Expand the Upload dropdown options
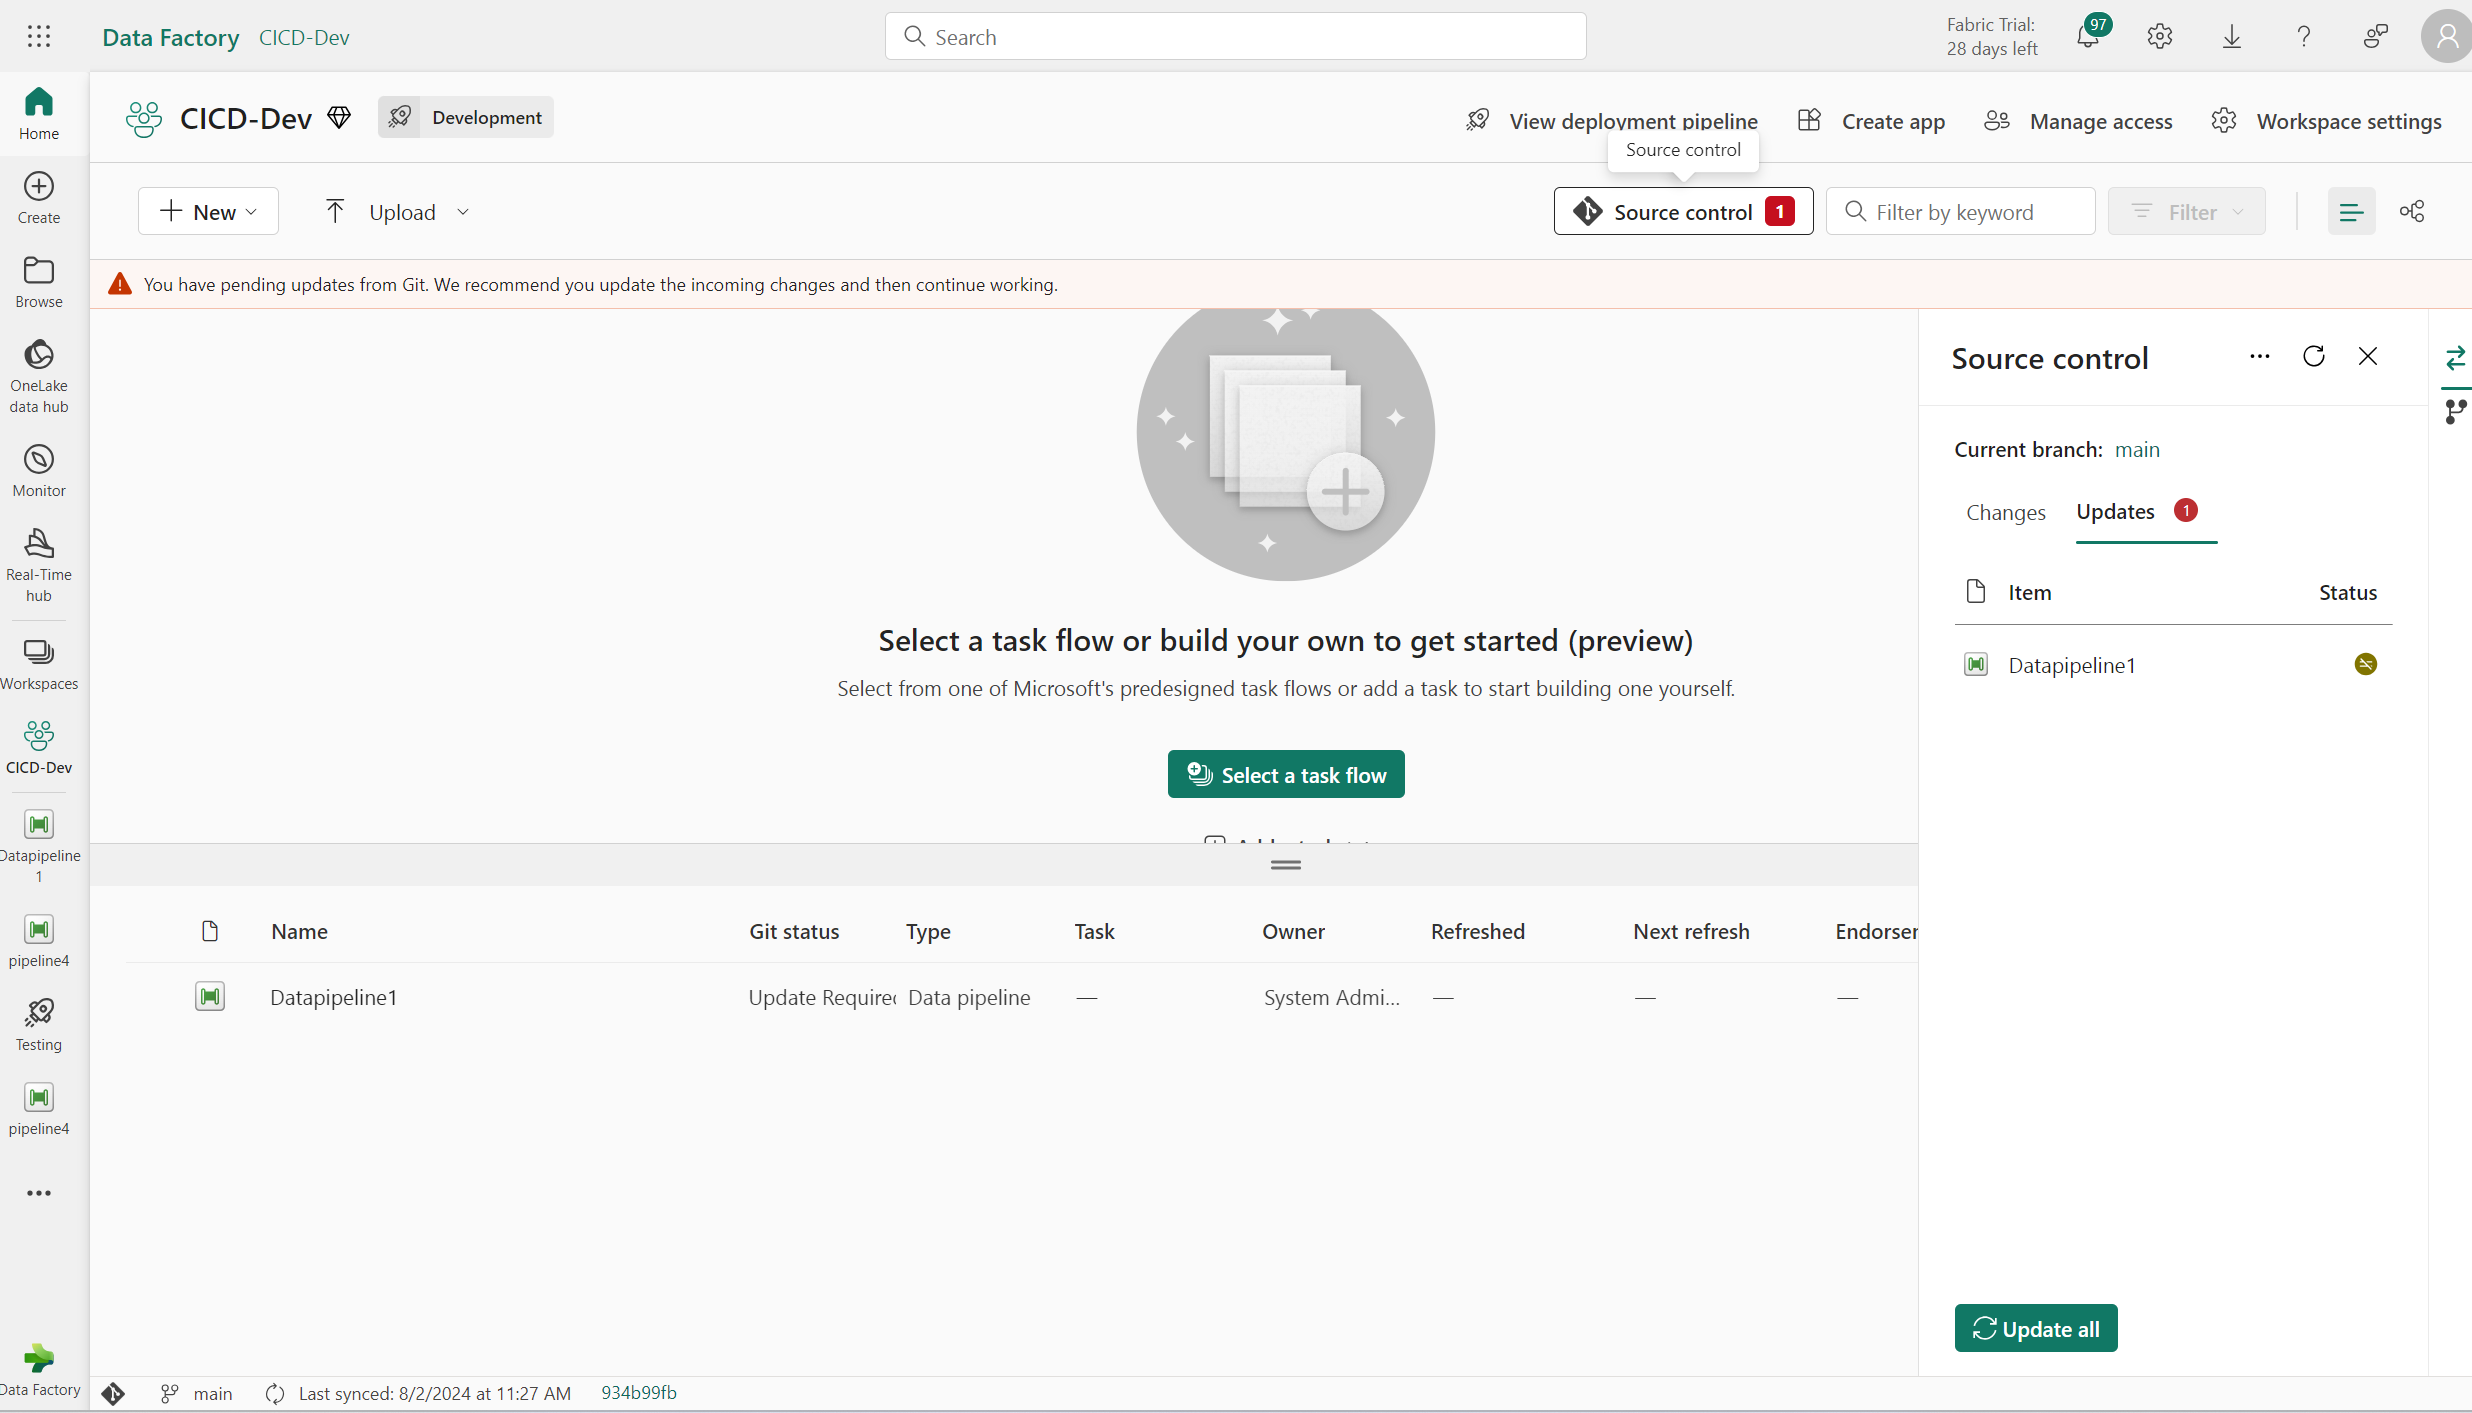2472x1413 pixels. 462,212
